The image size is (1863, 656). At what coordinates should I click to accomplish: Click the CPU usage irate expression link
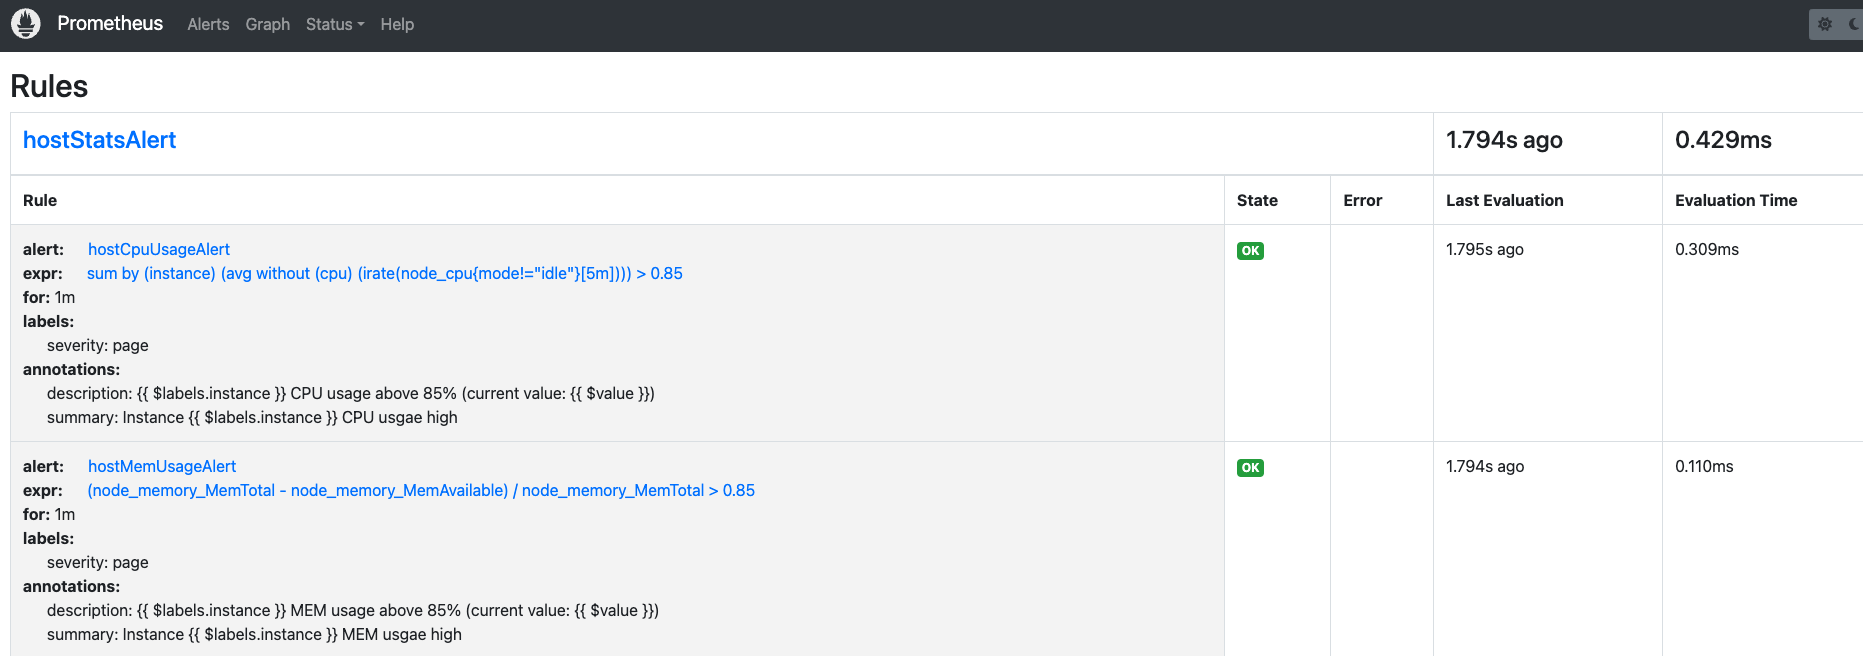384,273
